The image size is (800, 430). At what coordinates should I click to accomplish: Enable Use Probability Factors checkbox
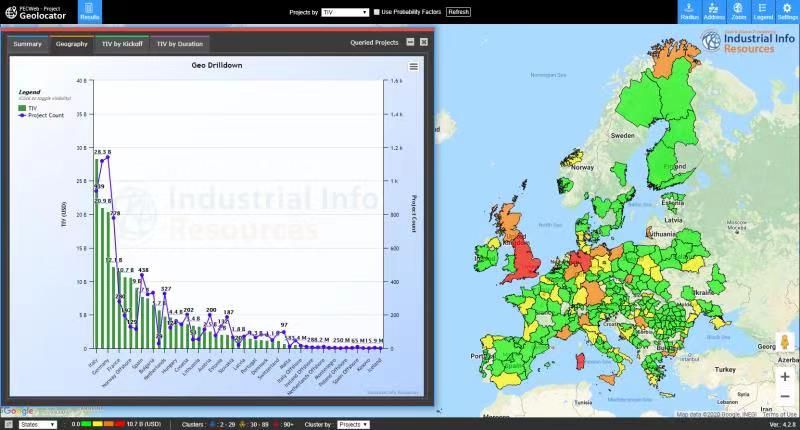point(376,12)
